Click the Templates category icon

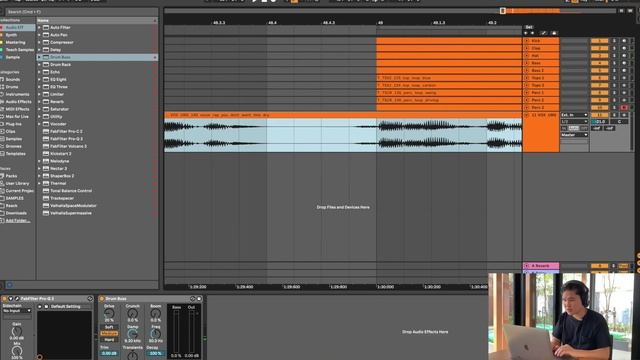pyautogui.click(x=2, y=154)
